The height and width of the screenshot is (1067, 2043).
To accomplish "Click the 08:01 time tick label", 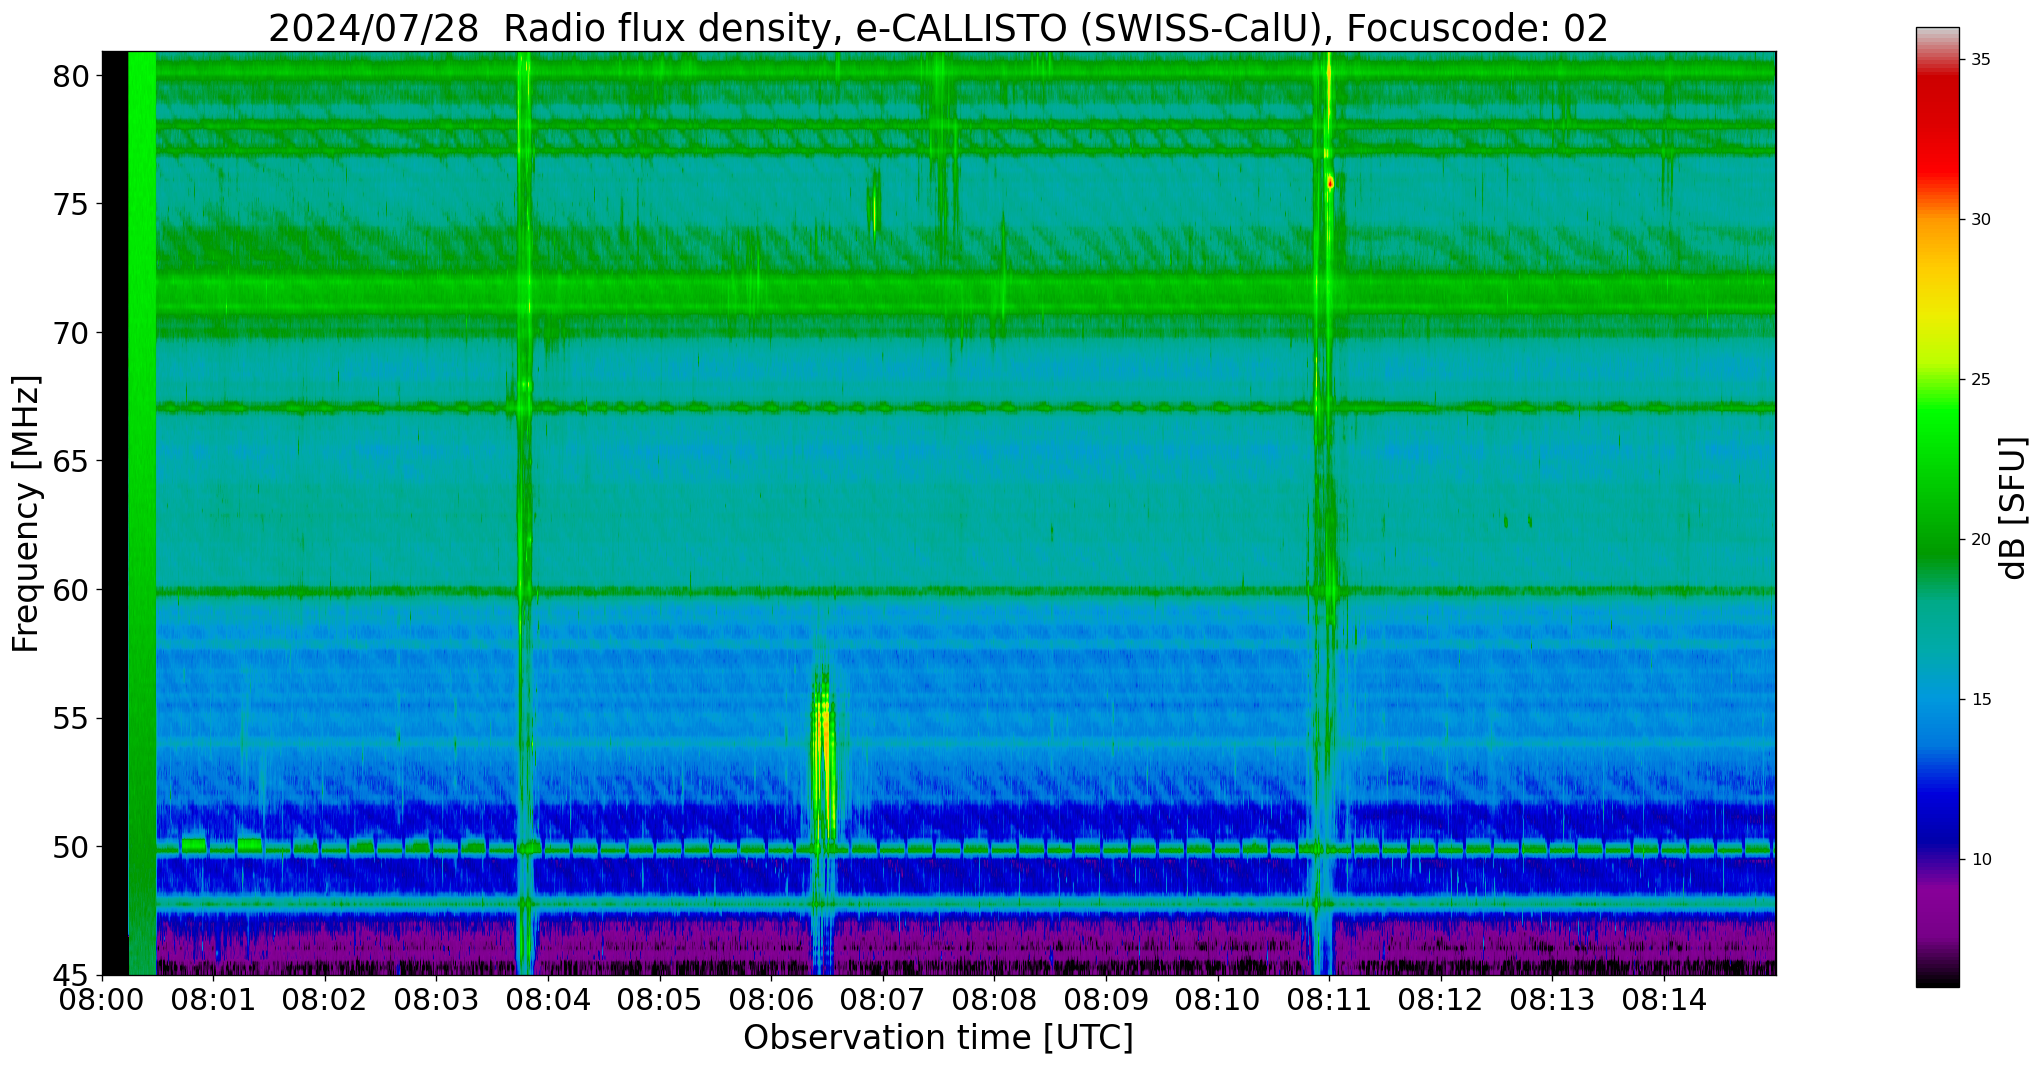I will pyautogui.click(x=213, y=1000).
